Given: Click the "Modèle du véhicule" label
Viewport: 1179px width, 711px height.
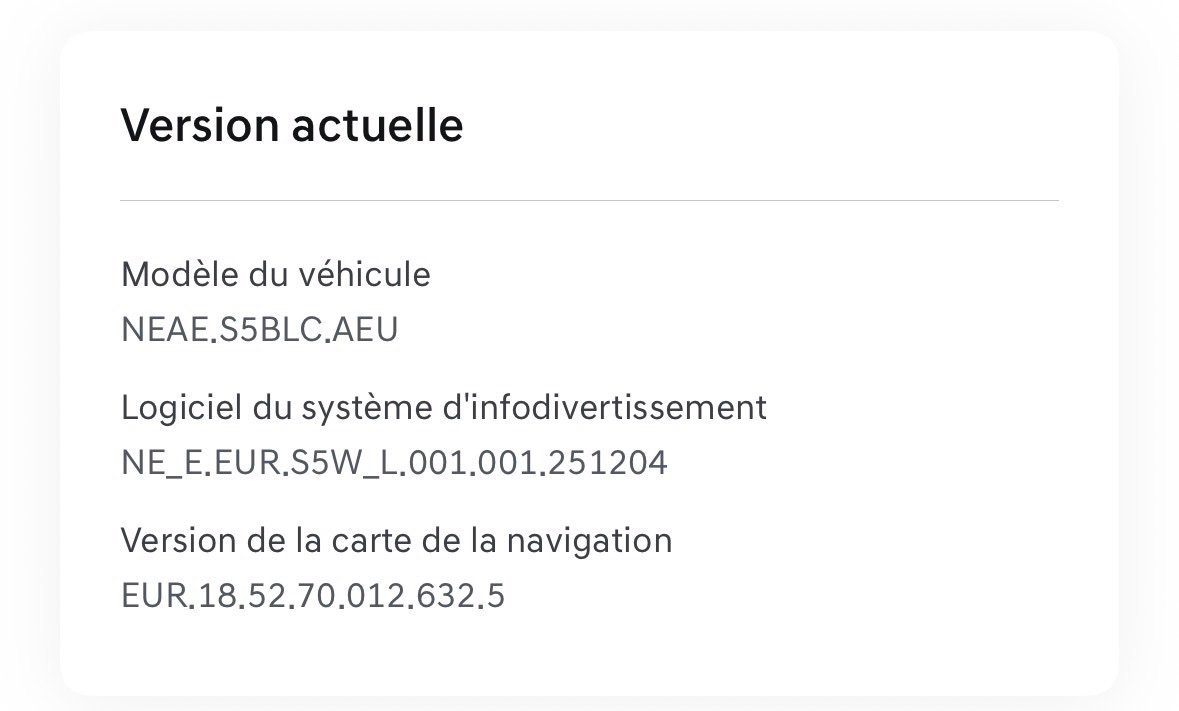Looking at the screenshot, I should (275, 274).
